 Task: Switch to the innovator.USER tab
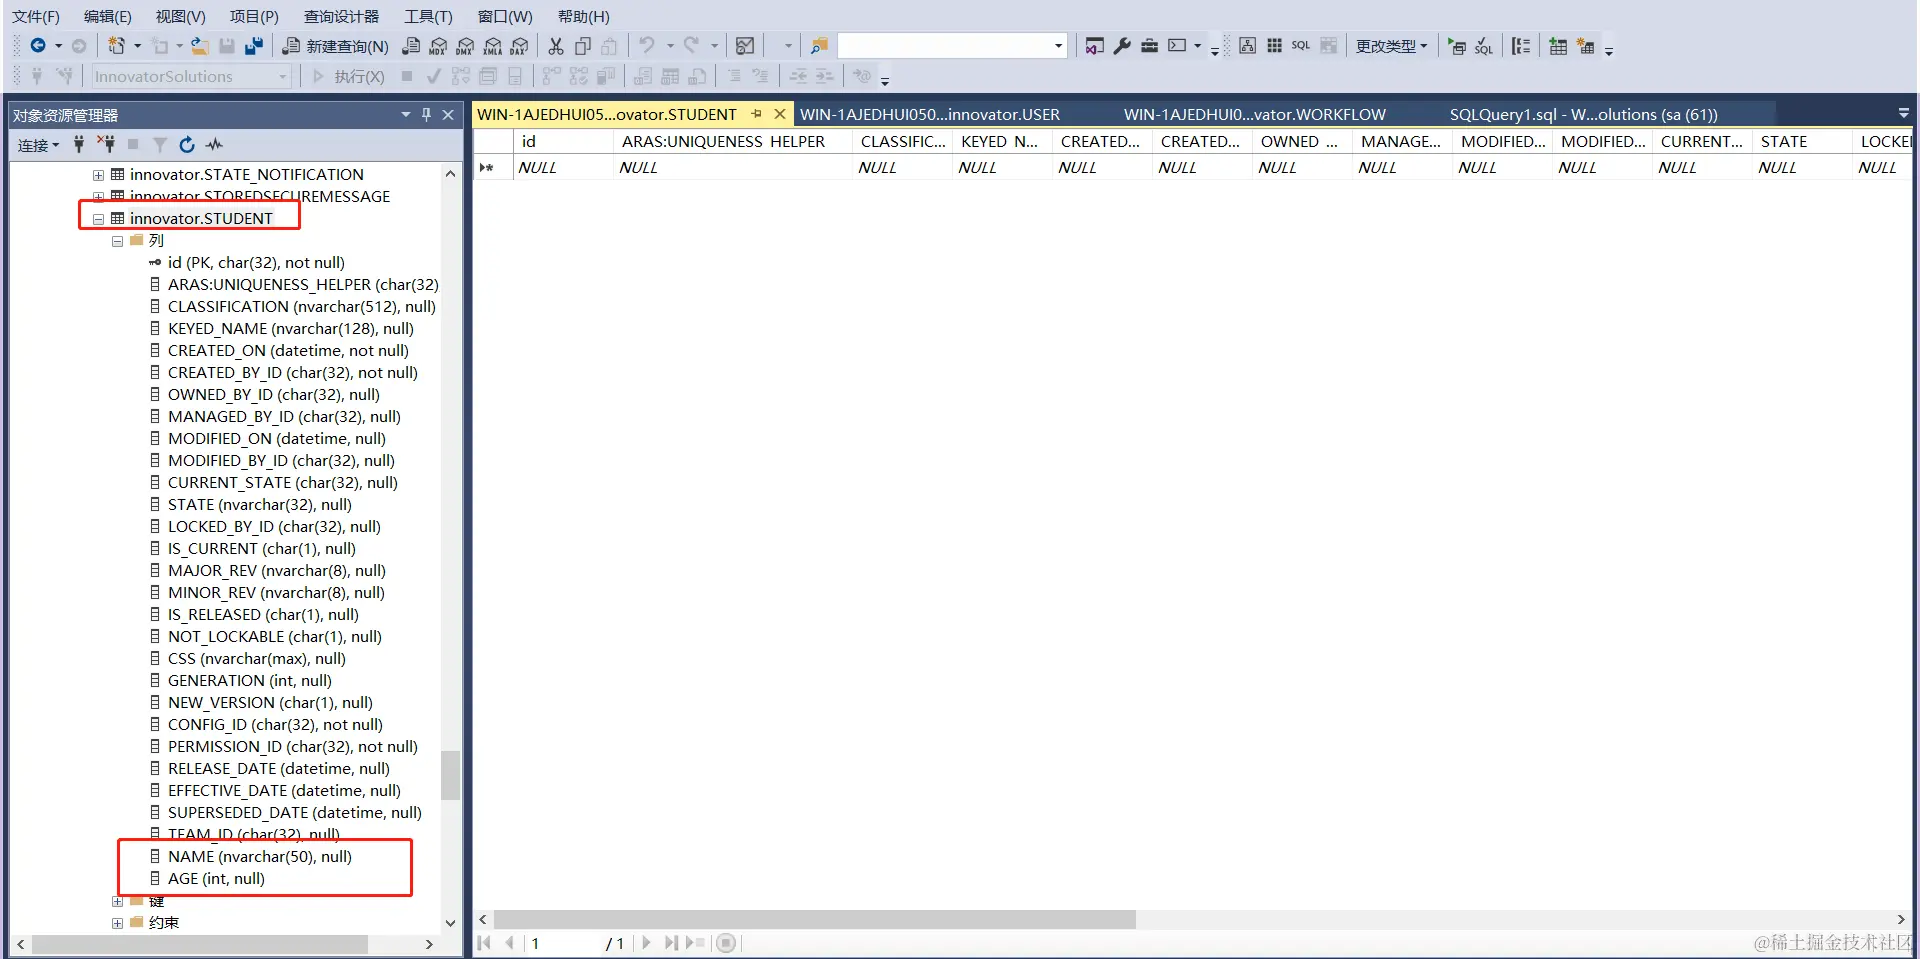tap(930, 114)
